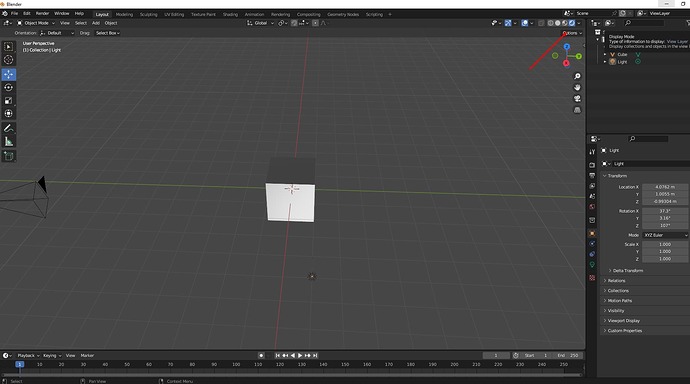This screenshot has height=384, width=690.
Task: Open the Physics properties tab
Action: (592, 244)
